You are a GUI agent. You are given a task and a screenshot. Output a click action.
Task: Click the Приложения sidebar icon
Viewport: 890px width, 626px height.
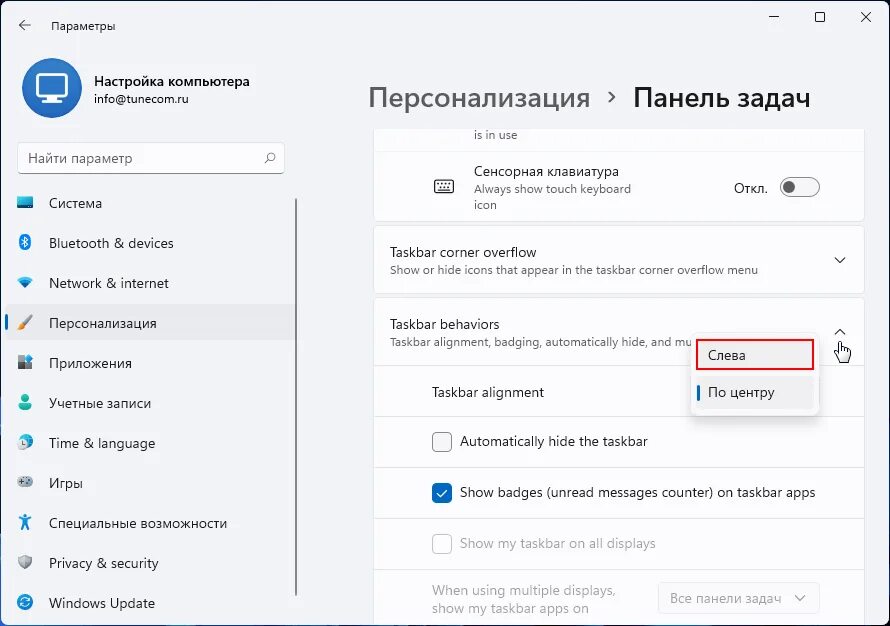pyautogui.click(x=25, y=363)
